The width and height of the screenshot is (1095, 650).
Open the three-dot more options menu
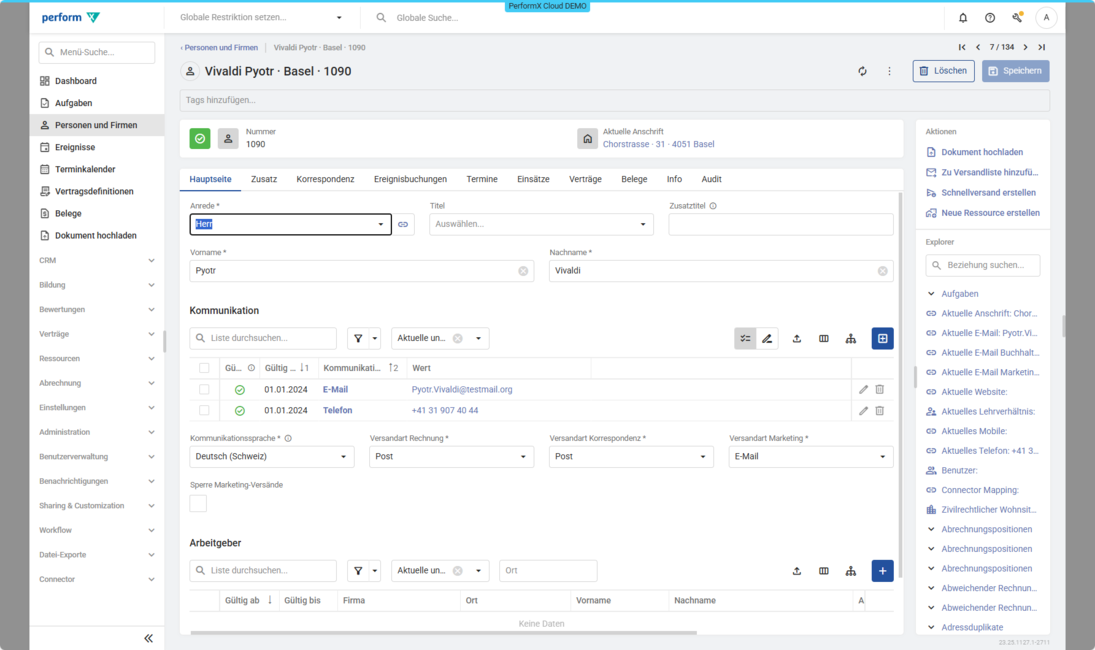pos(889,71)
